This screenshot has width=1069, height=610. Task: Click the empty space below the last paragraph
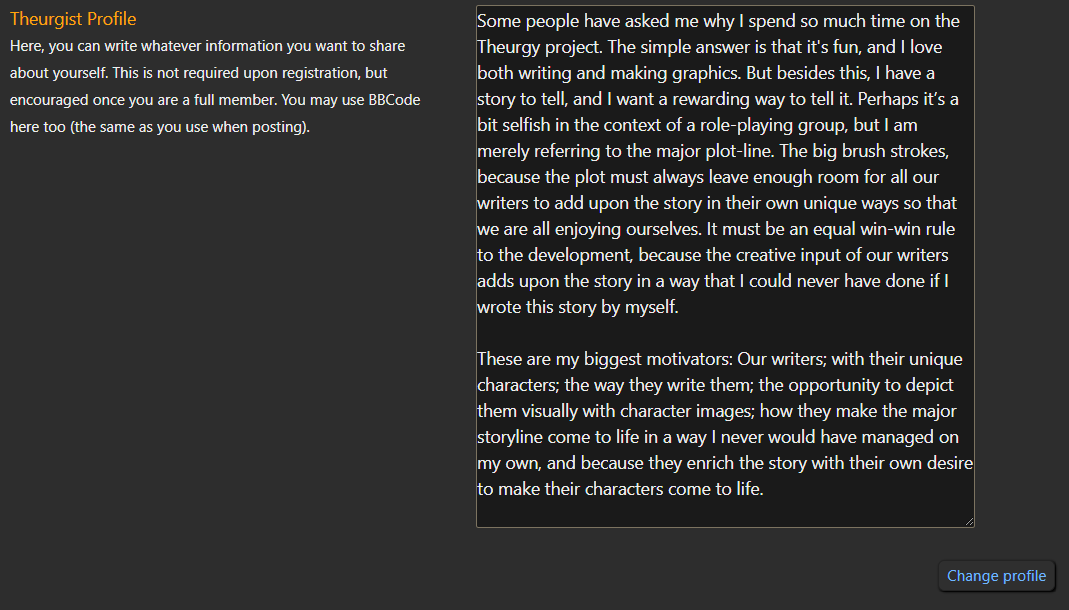725,513
